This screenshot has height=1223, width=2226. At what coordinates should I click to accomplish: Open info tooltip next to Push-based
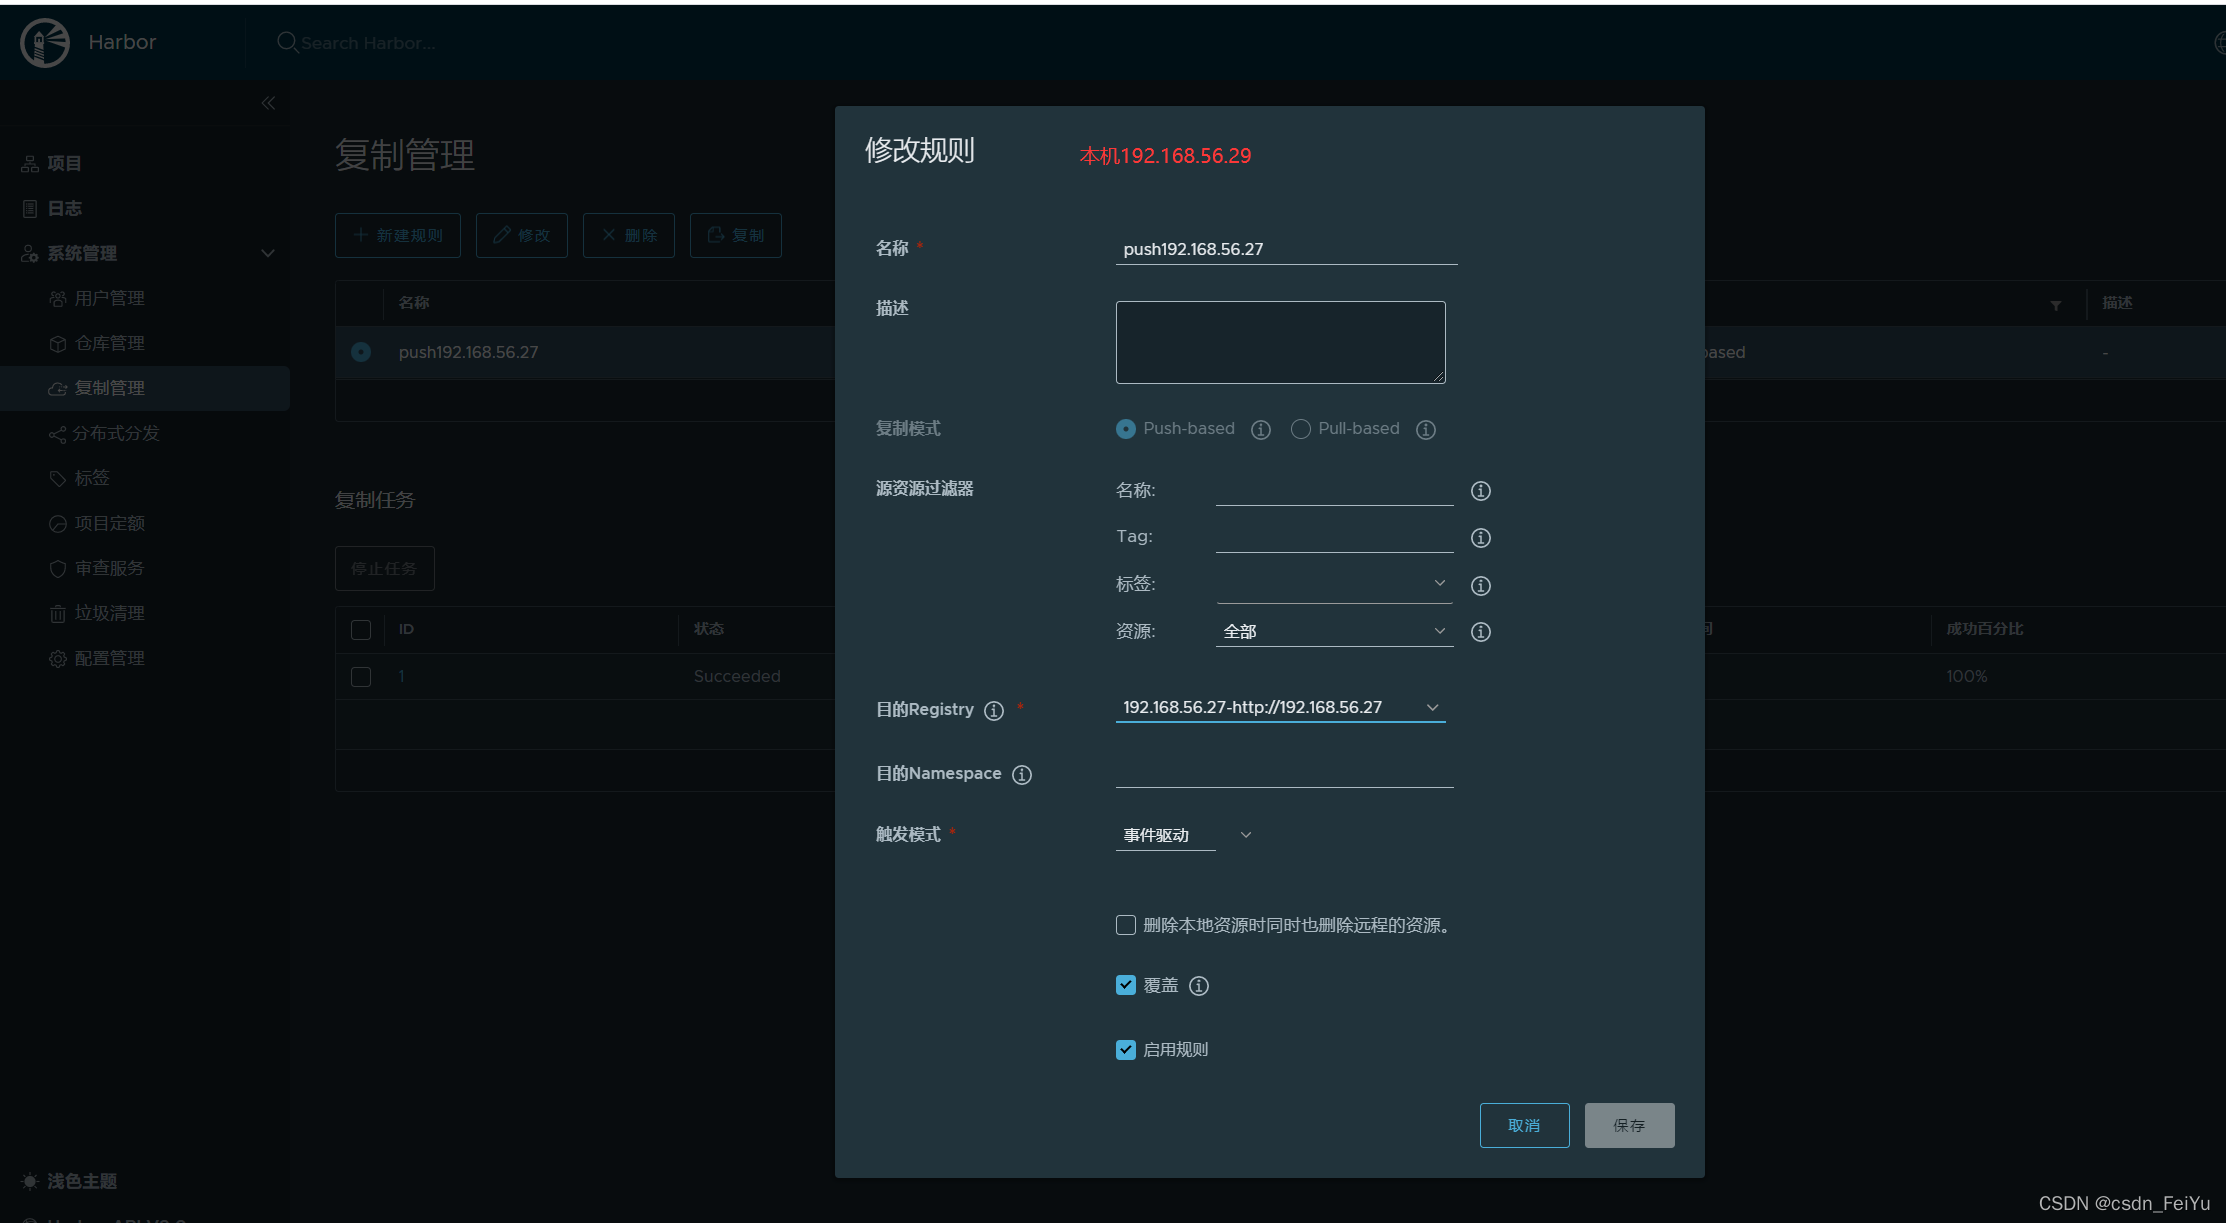click(1261, 429)
